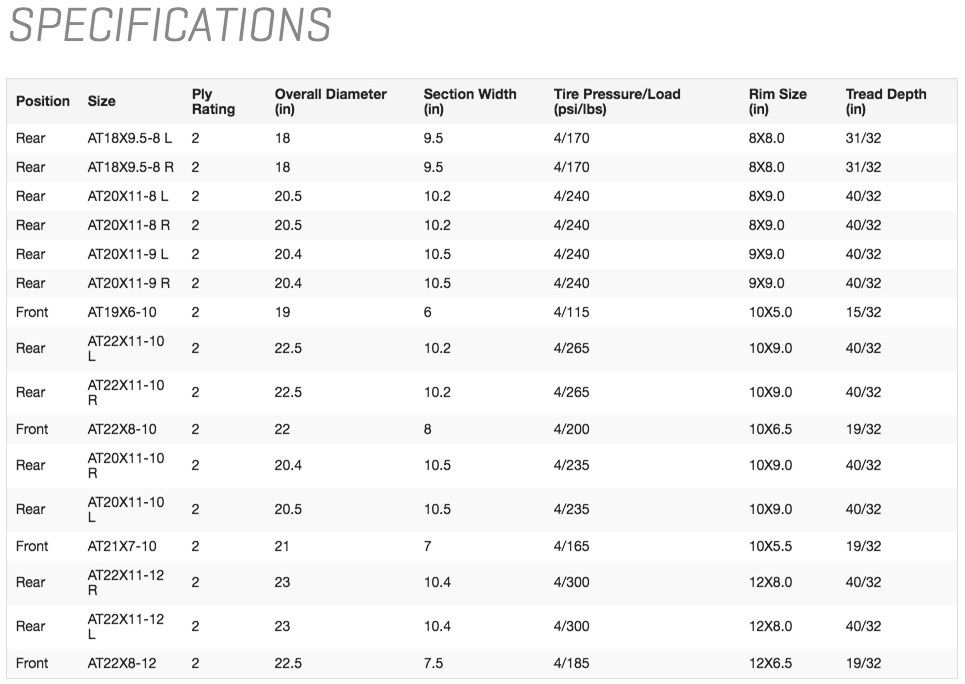Viewport: 965px width, 684px height.
Task: Select the 10X5.5 rim size cell
Action: (770, 546)
